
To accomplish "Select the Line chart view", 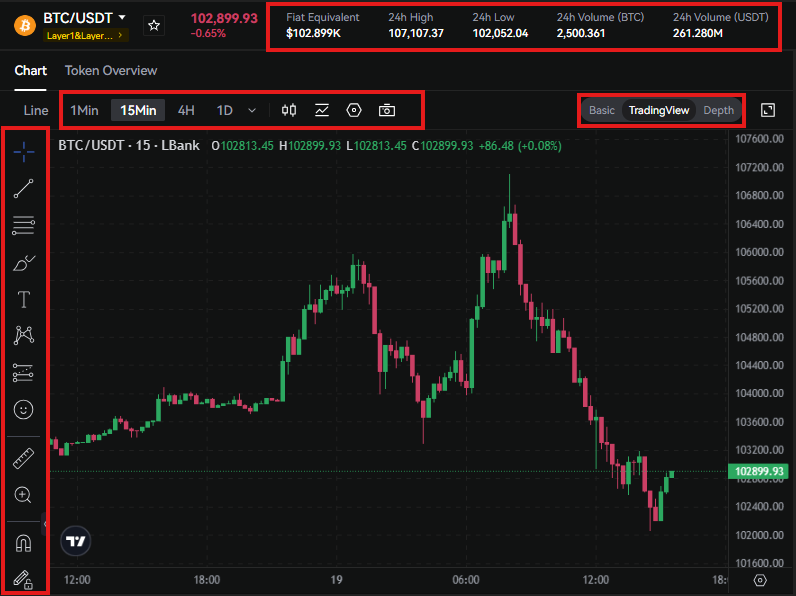I will 36,110.
